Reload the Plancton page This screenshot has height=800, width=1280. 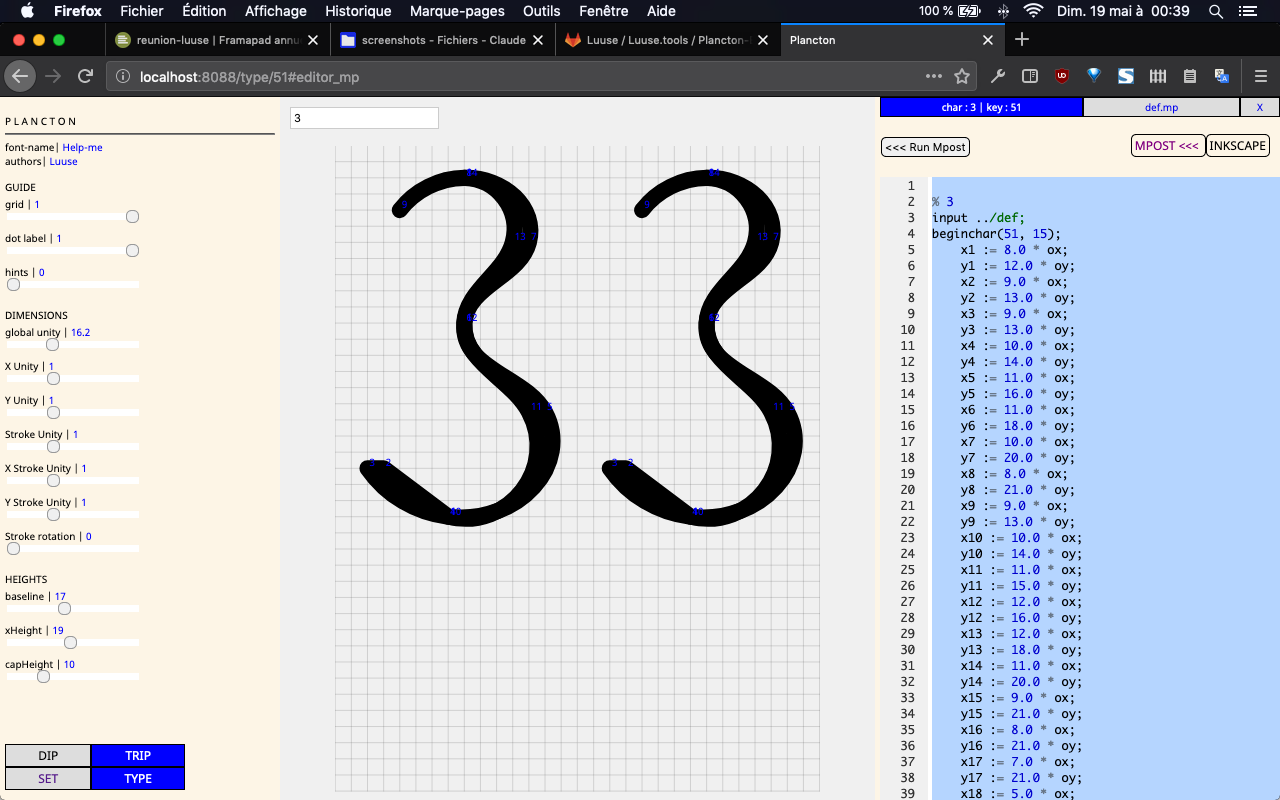(x=86, y=76)
